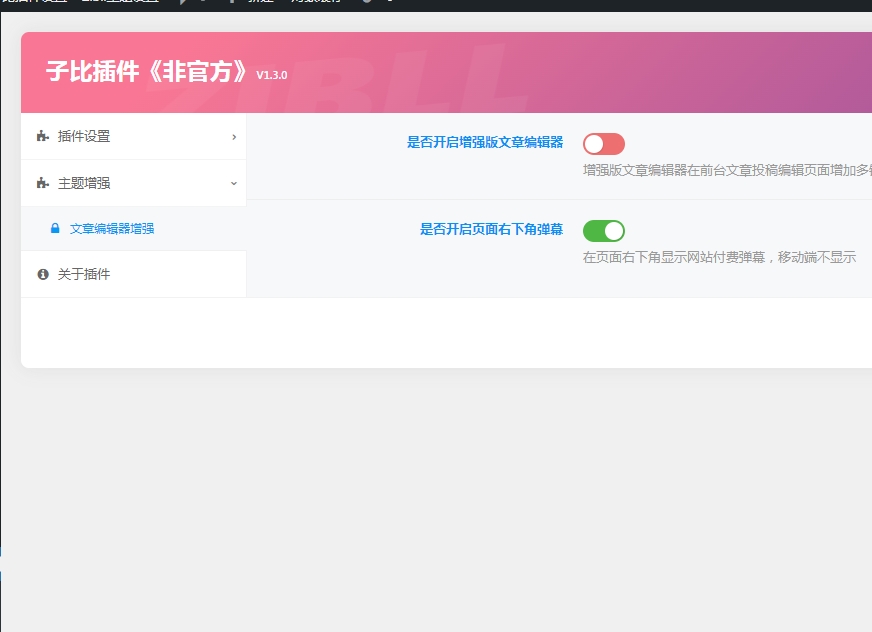This screenshot has width=872, height=632.
Task: Click the 是否开启页面右下角弹幕 label
Action: 492,229
